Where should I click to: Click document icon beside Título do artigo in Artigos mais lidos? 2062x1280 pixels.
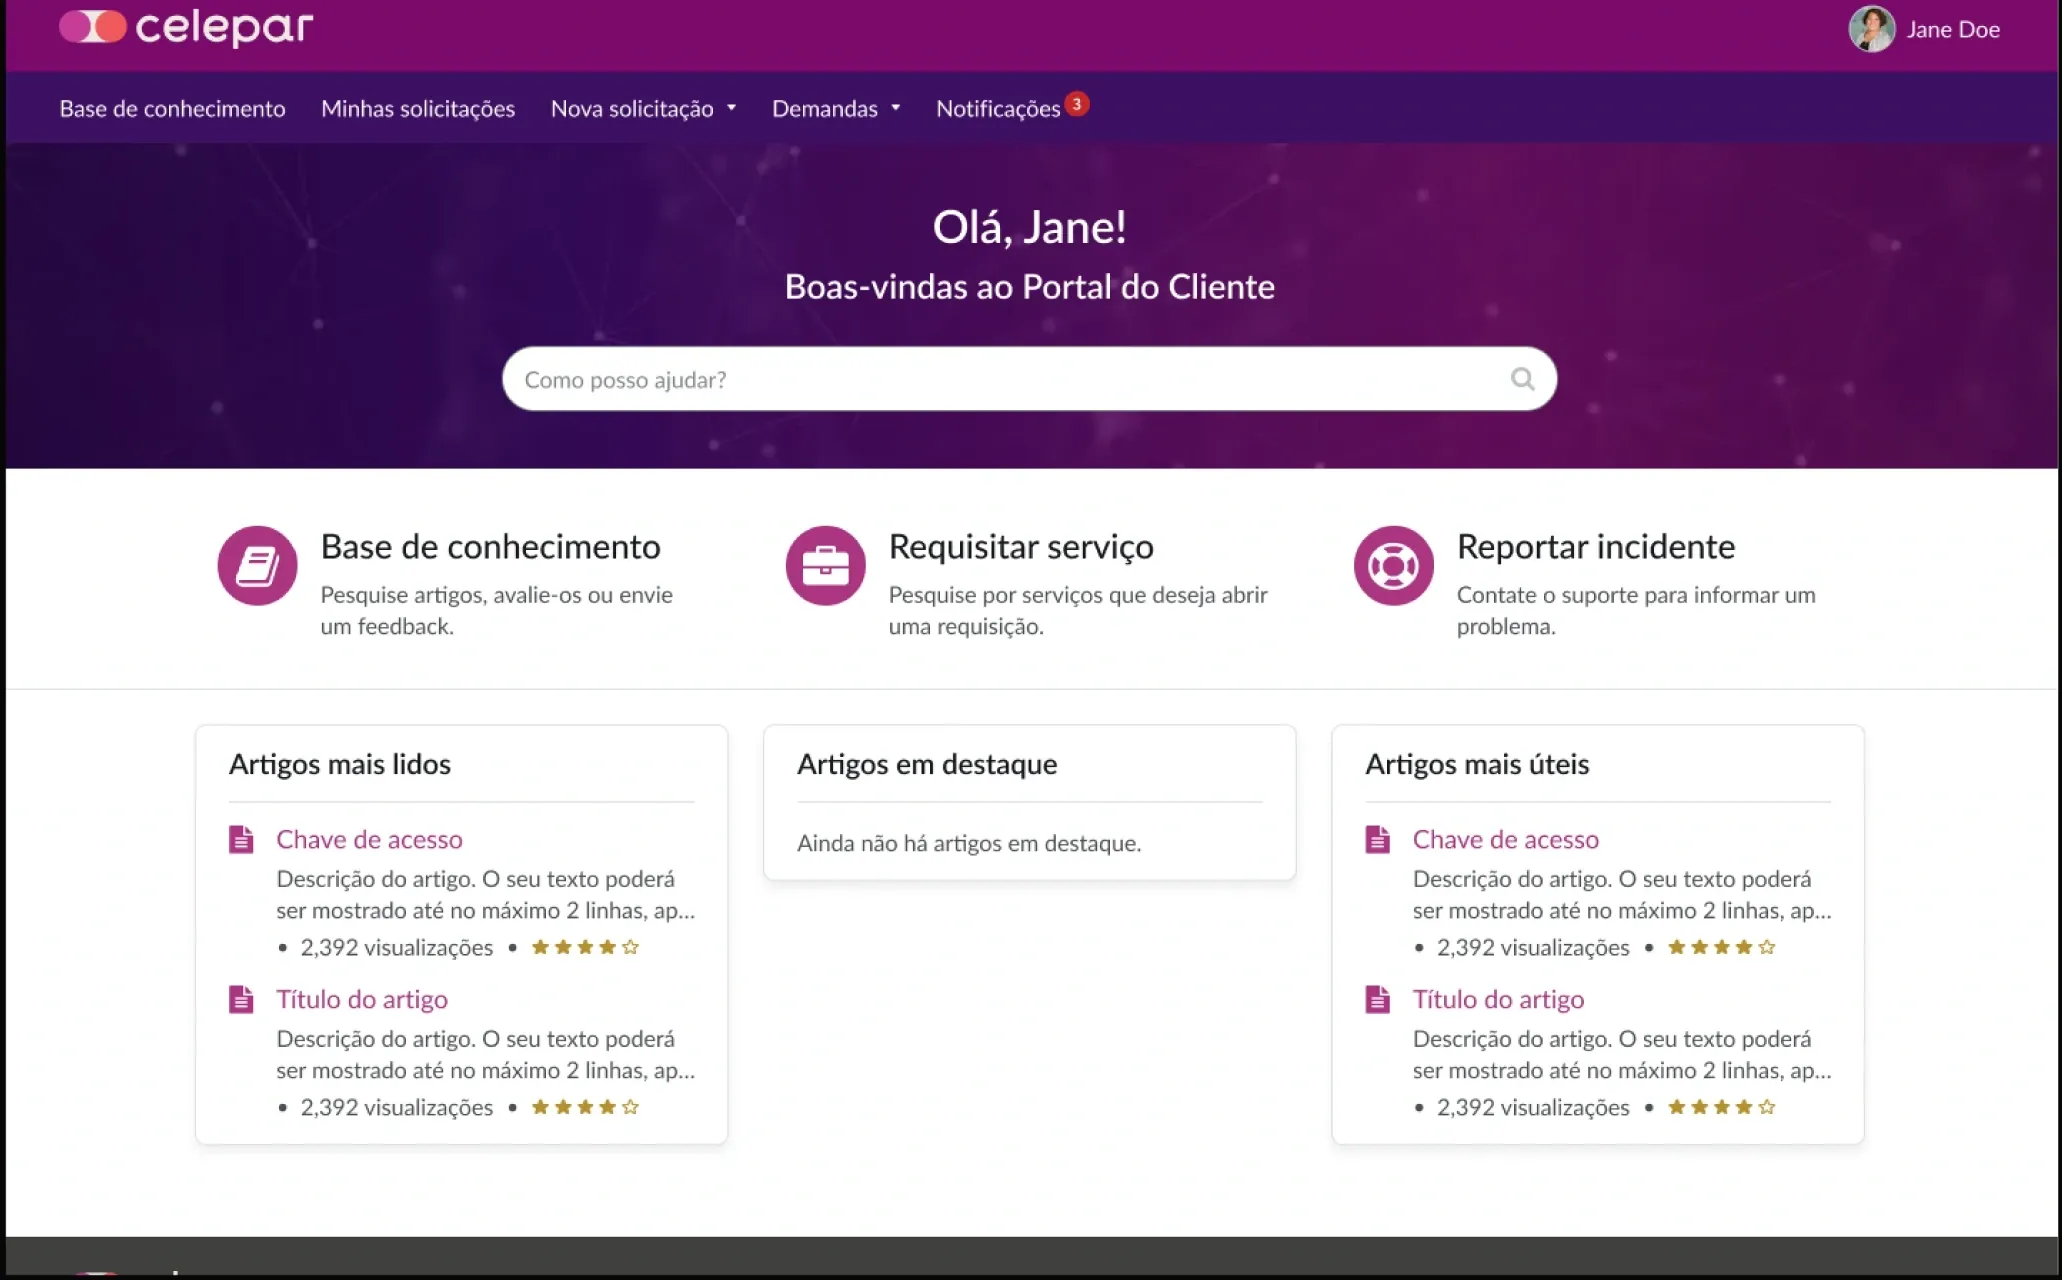241,999
